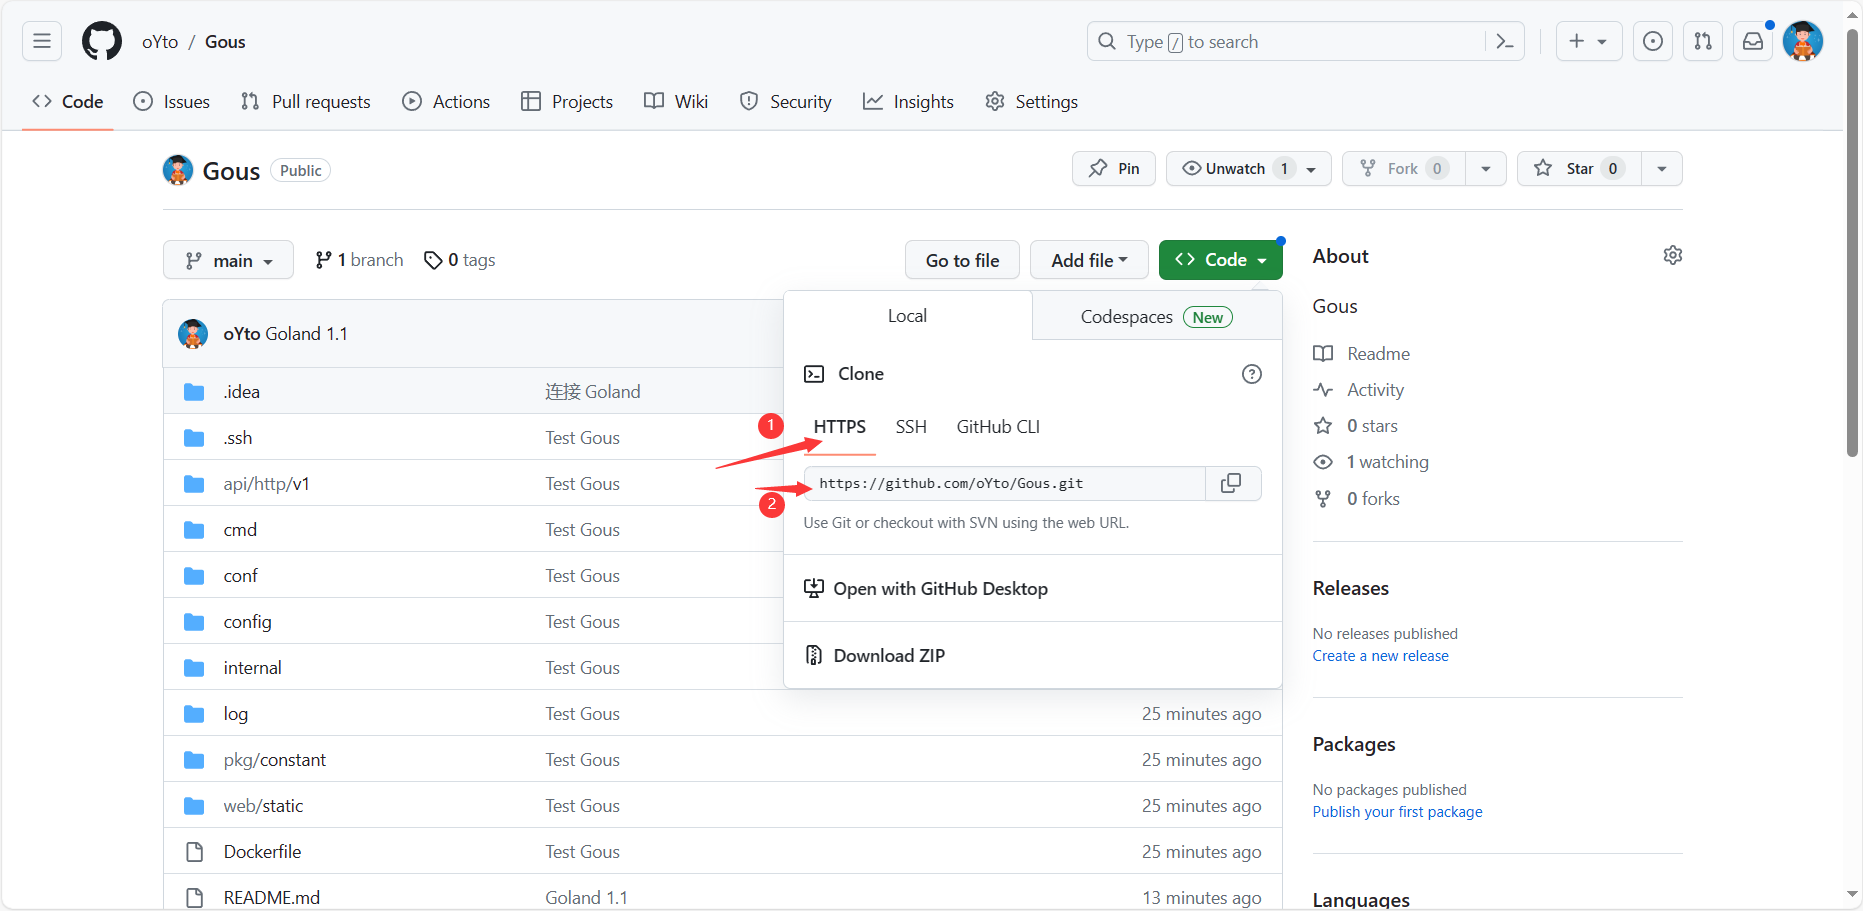The image size is (1863, 911).
Task: Select the HTTPS clone option
Action: point(839,427)
